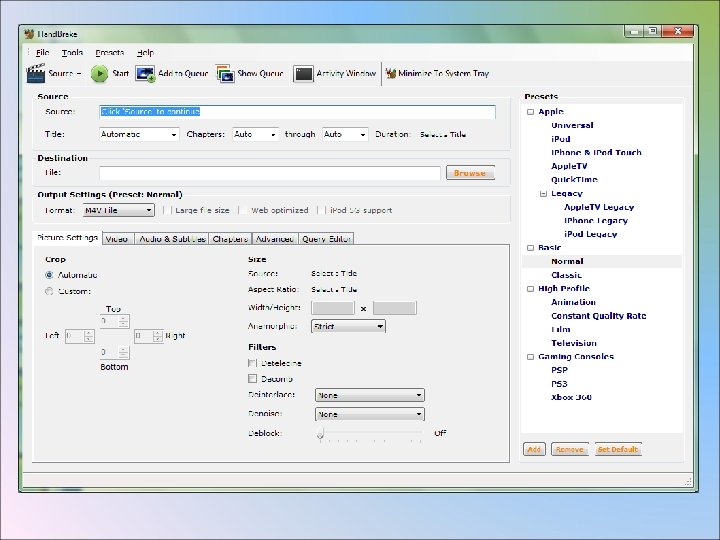Open the Tools menu
The image size is (720, 540).
72,52
